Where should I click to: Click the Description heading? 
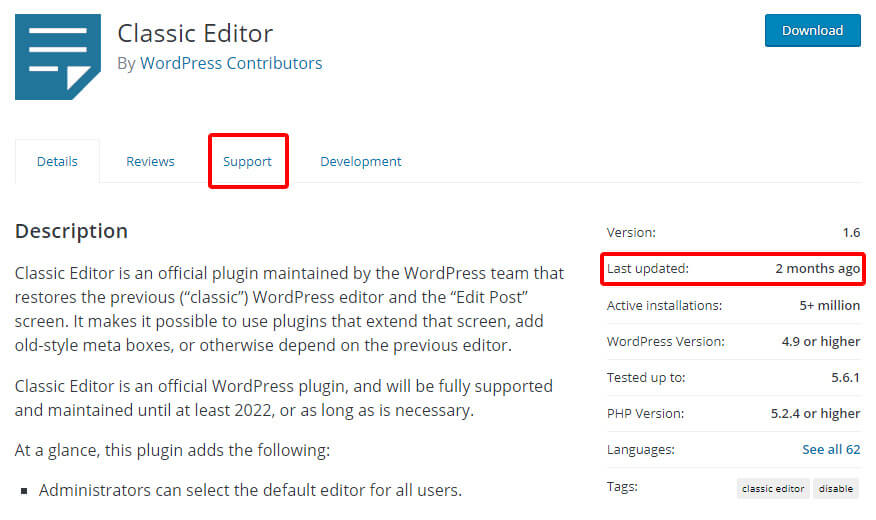point(72,231)
